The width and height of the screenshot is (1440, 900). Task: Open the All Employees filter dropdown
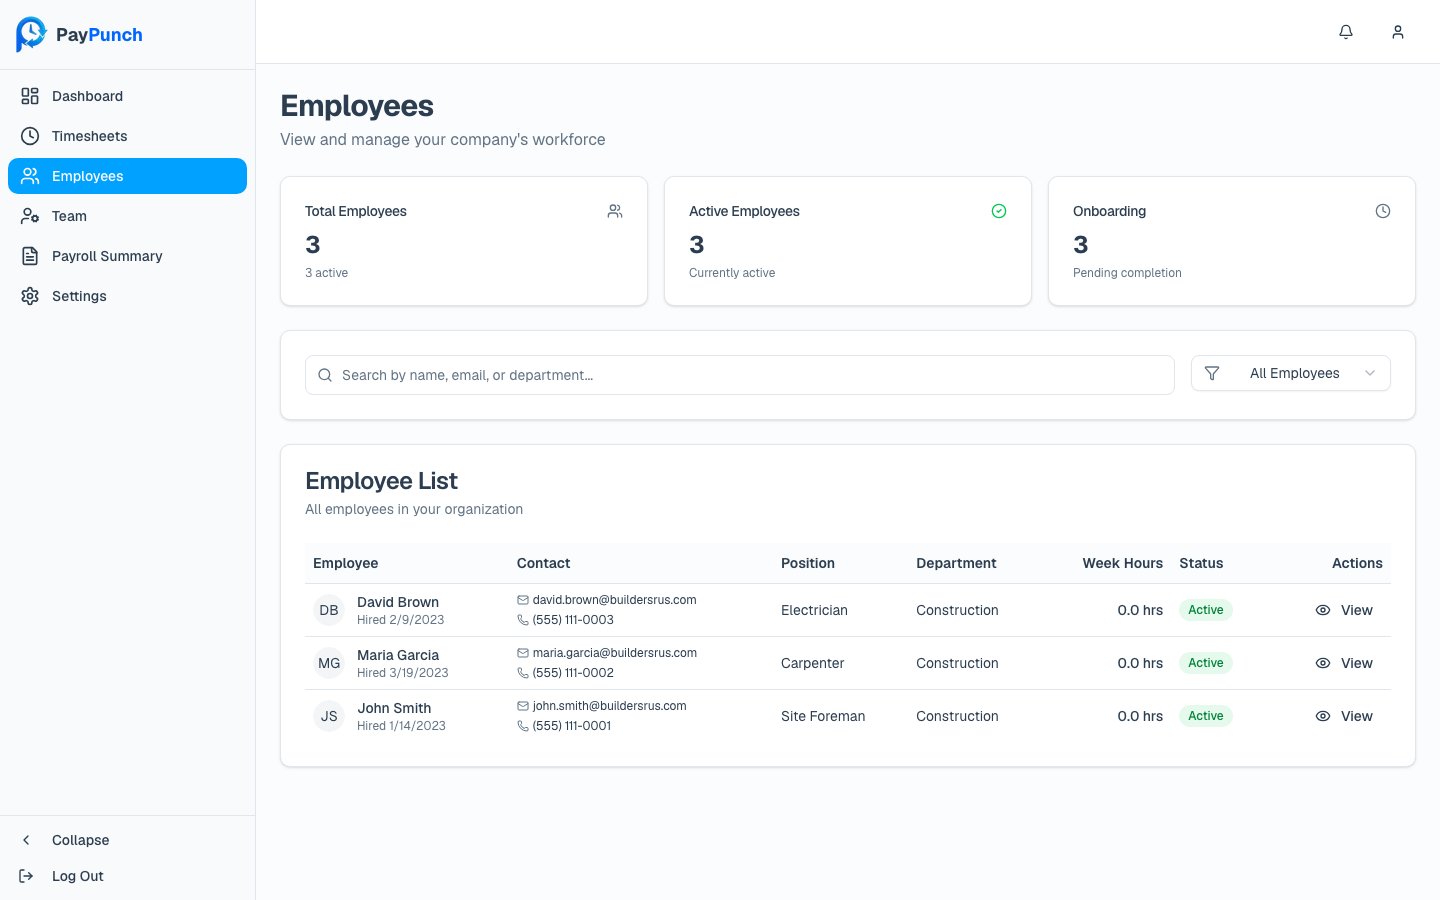pos(1291,373)
